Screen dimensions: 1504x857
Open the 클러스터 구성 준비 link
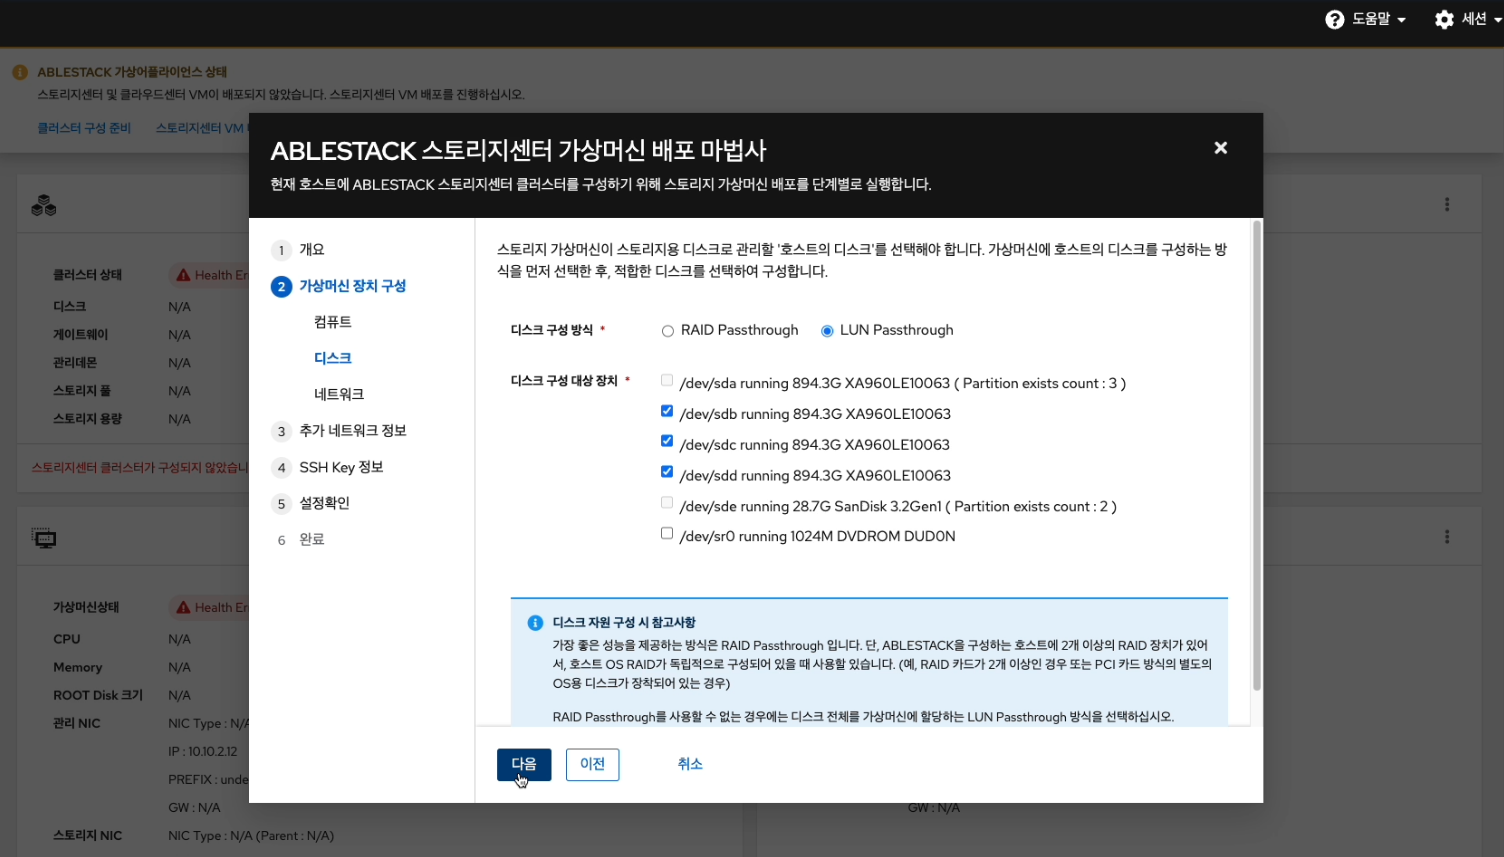[x=84, y=128]
